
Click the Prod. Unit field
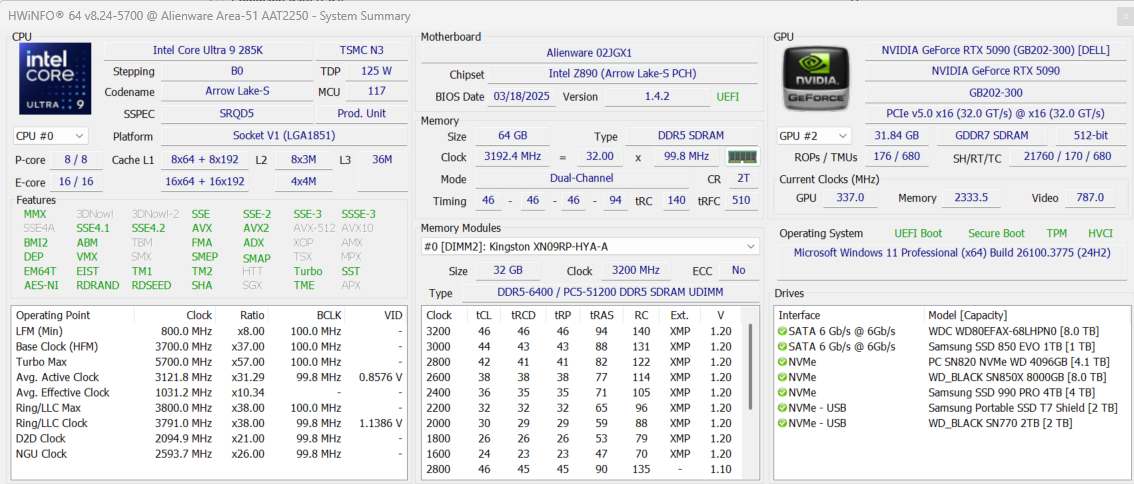coord(362,114)
